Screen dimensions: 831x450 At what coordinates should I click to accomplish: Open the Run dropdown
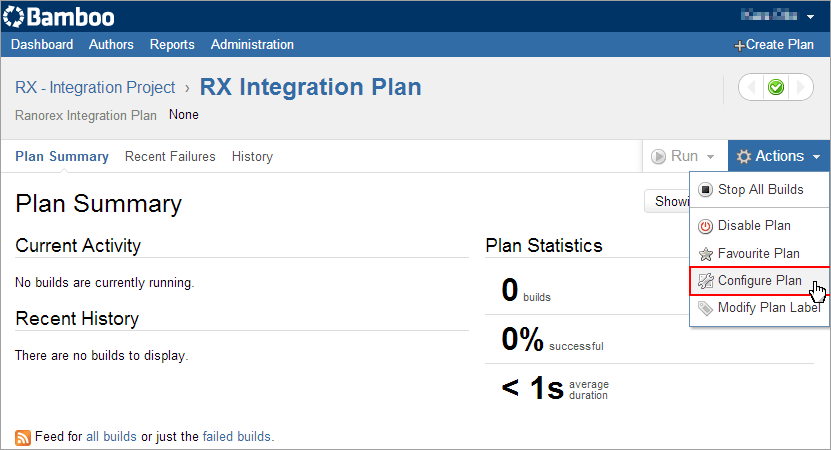(x=685, y=156)
